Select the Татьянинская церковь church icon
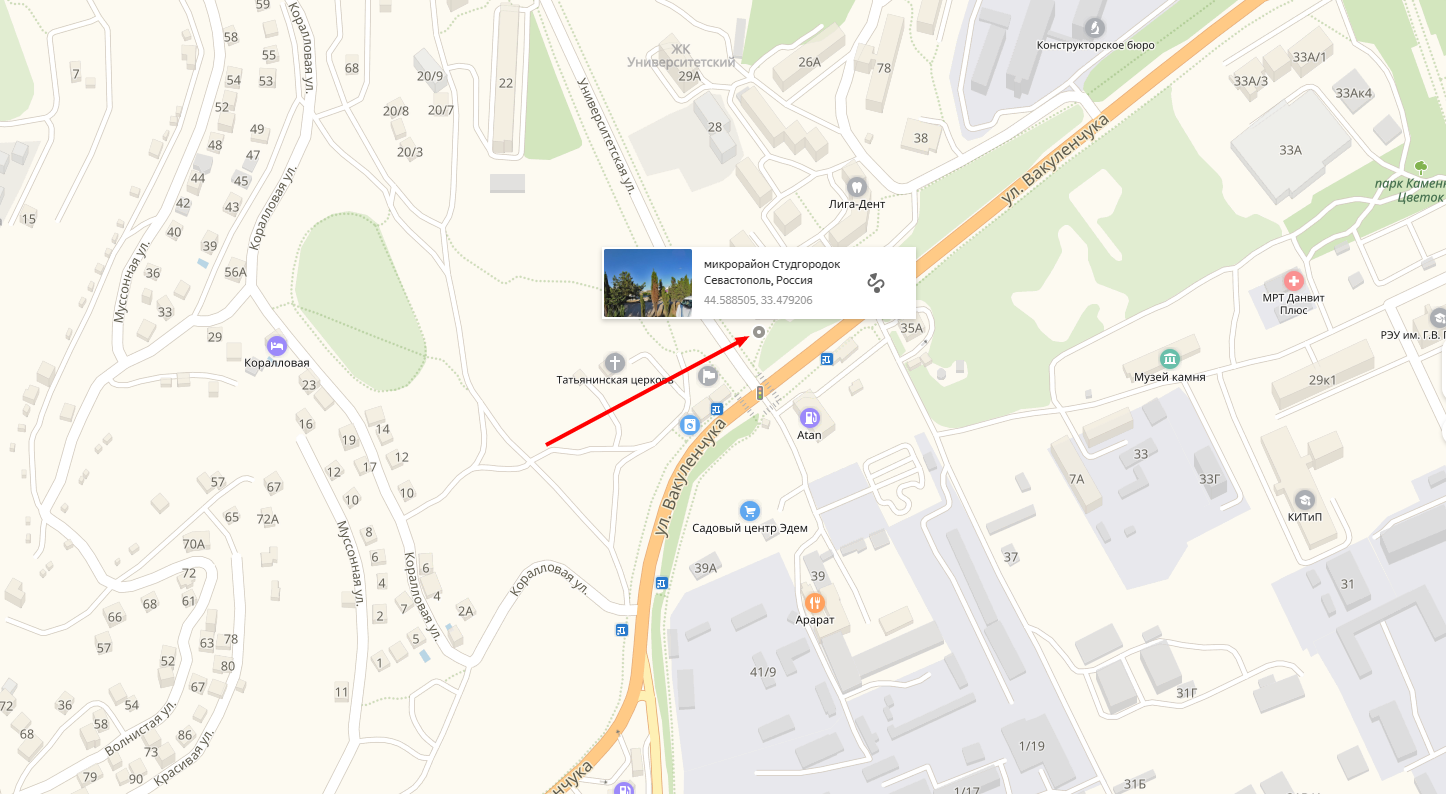Image resolution: width=1446 pixels, height=794 pixels. click(x=615, y=362)
